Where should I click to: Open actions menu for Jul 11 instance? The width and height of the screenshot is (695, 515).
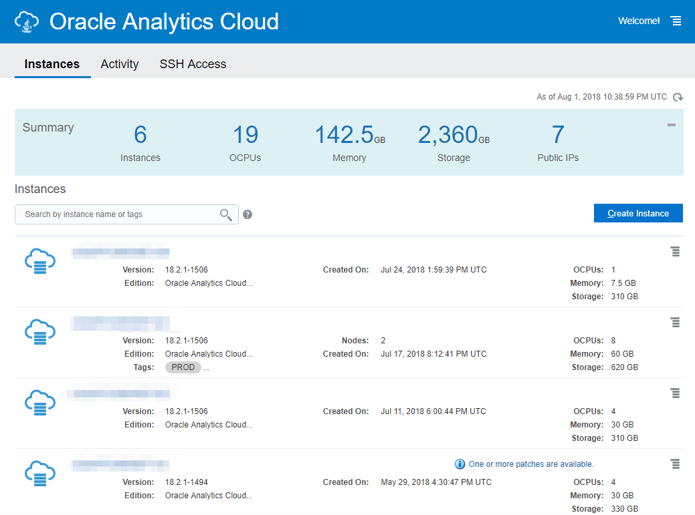pyautogui.click(x=675, y=393)
